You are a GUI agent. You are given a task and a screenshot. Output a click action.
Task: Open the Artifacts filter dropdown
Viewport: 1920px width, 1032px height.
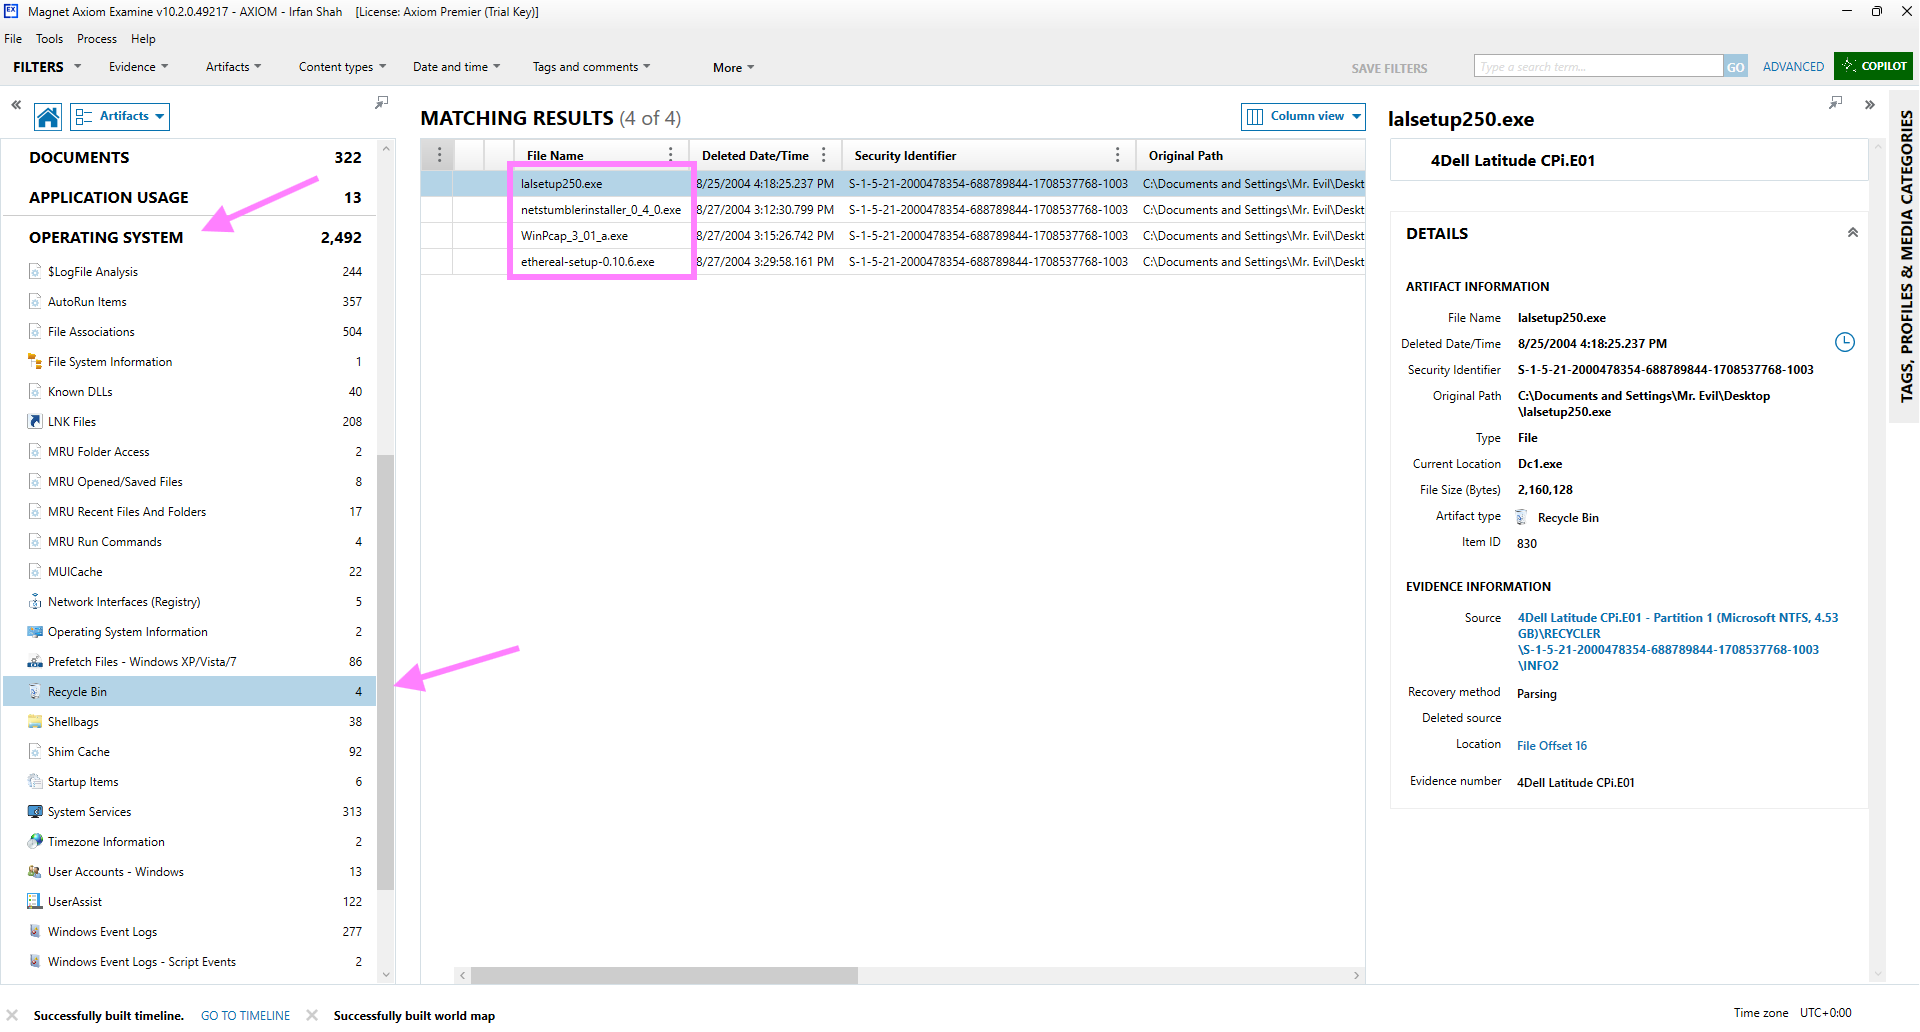(233, 67)
